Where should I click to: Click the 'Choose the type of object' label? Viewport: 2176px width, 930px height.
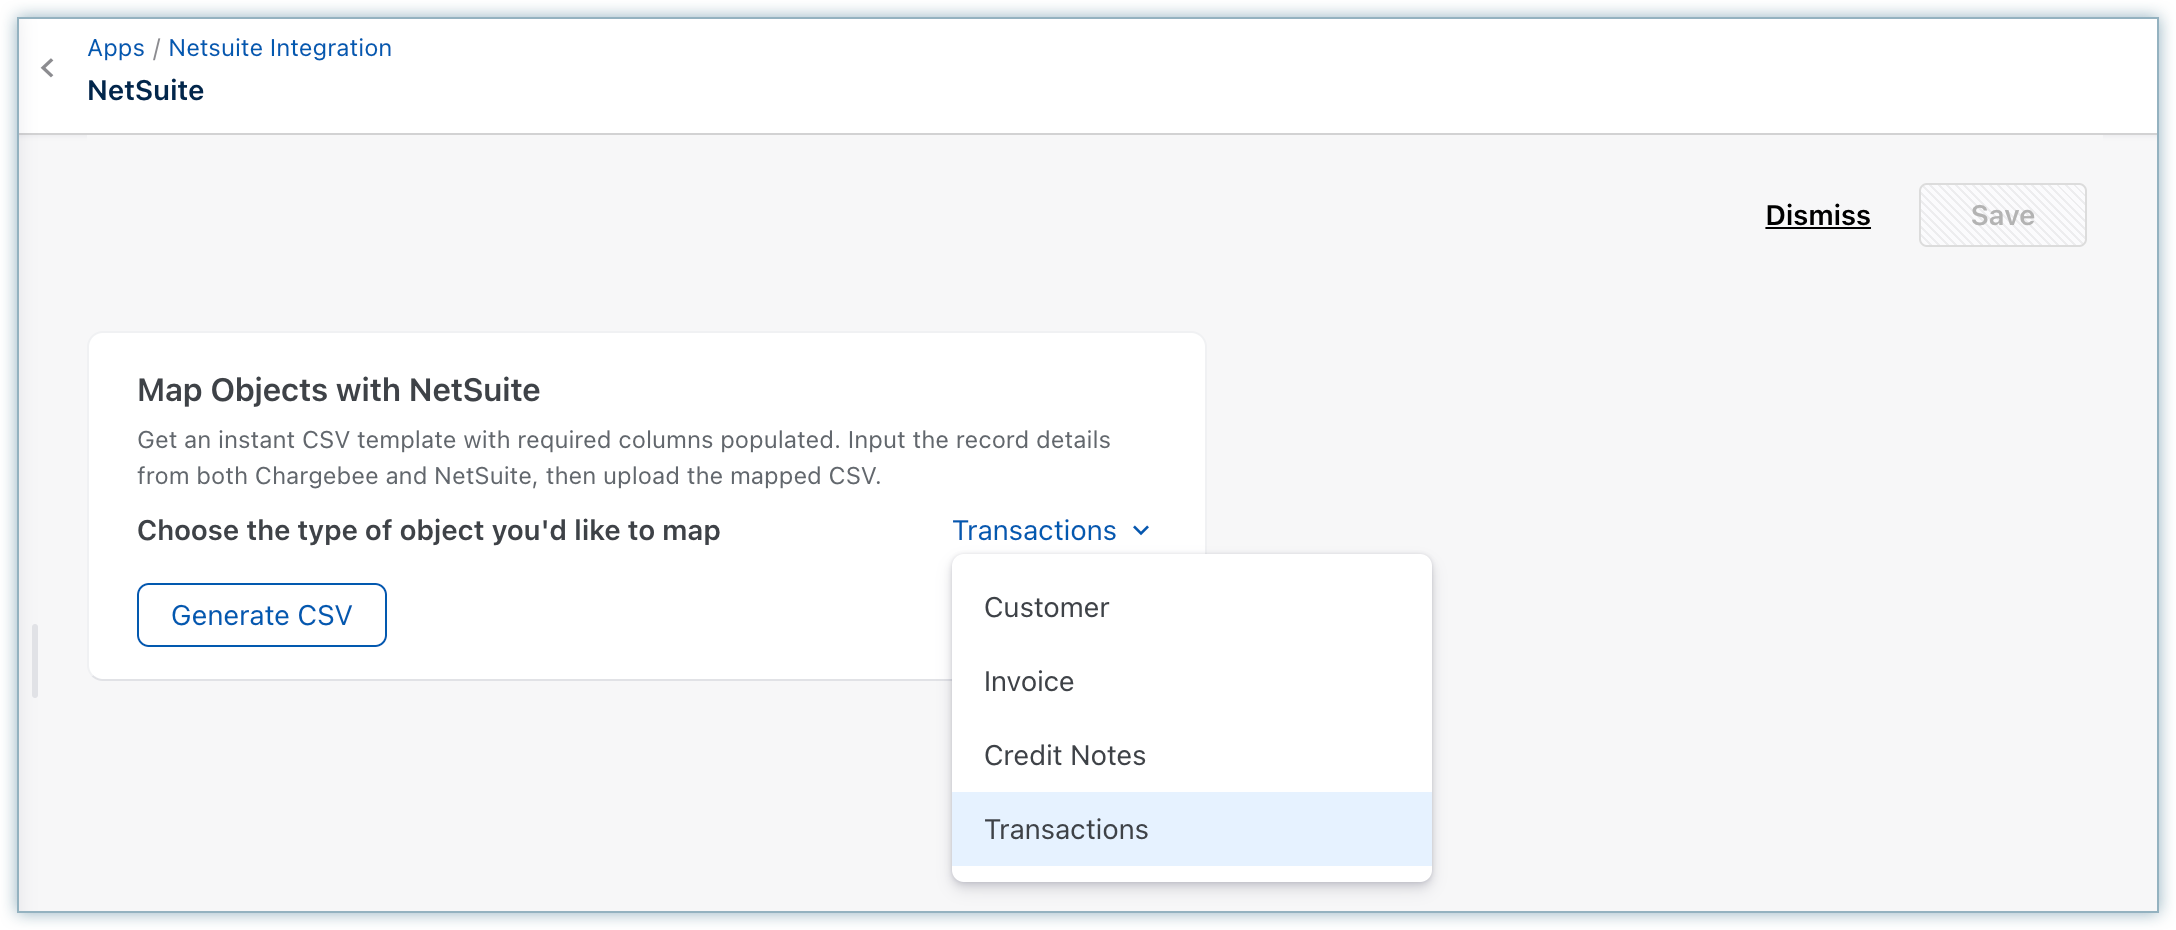(x=428, y=530)
